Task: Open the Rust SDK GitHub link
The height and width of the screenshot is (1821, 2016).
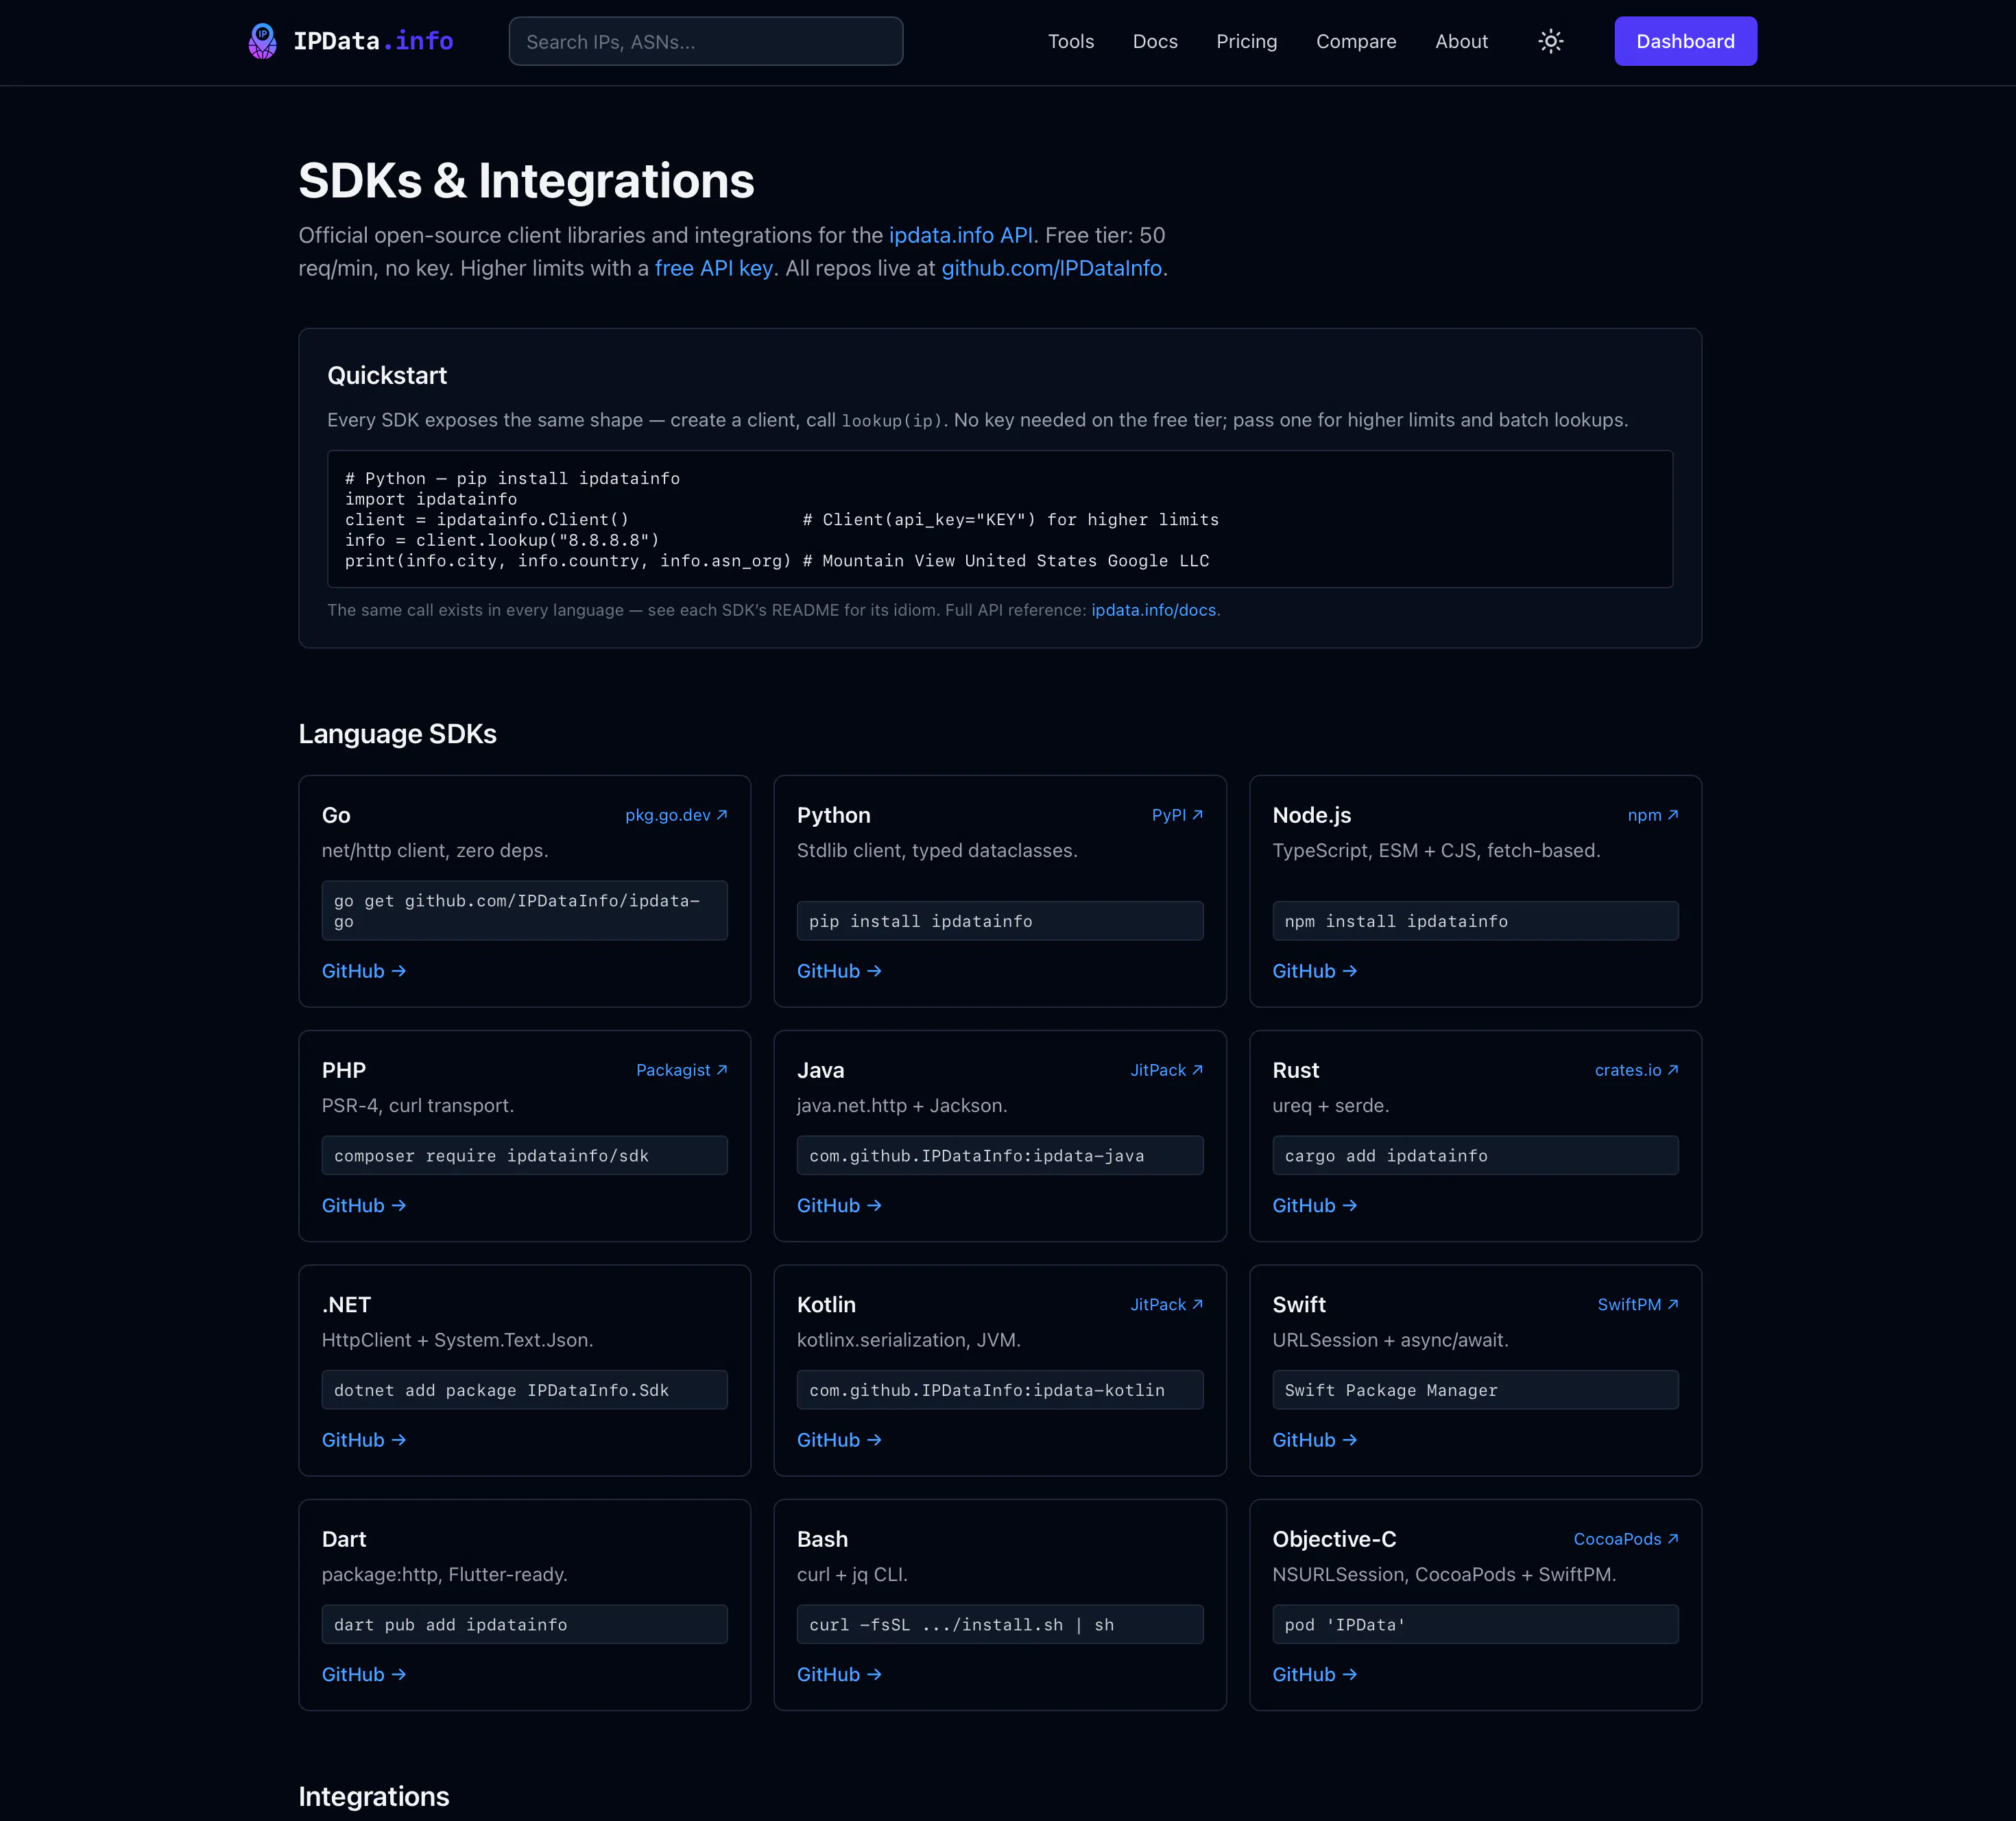Action: coord(1314,1205)
